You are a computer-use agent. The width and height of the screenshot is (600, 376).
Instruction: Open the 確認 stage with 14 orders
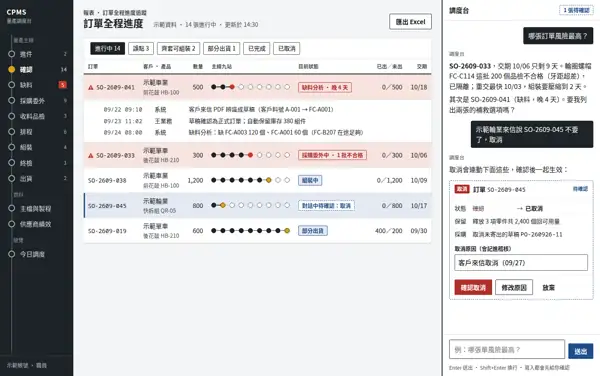[37, 70]
